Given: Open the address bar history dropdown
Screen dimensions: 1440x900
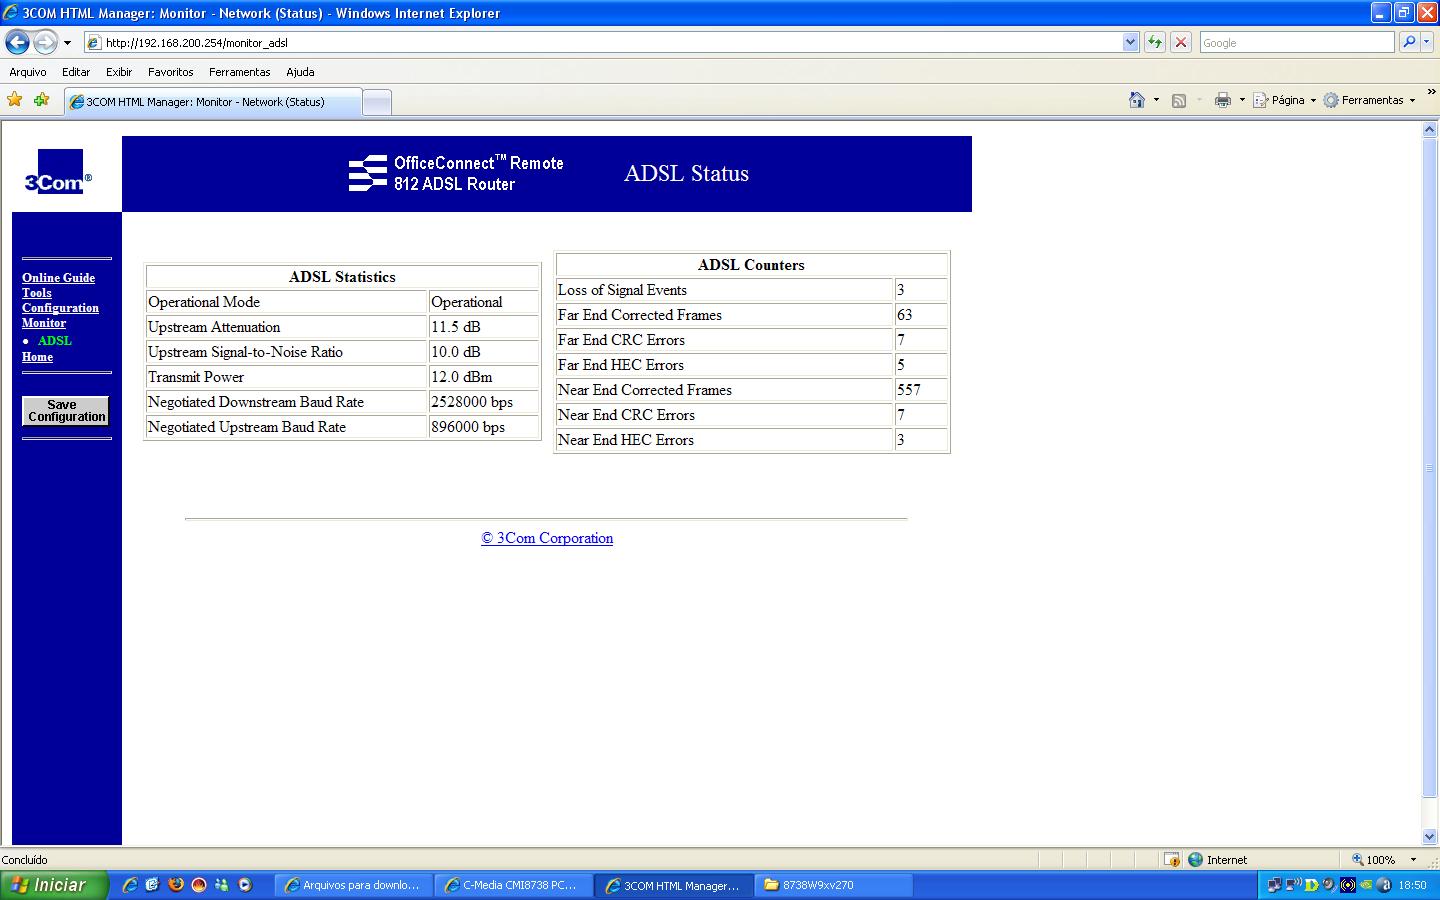Looking at the screenshot, I should pyautogui.click(x=1131, y=42).
